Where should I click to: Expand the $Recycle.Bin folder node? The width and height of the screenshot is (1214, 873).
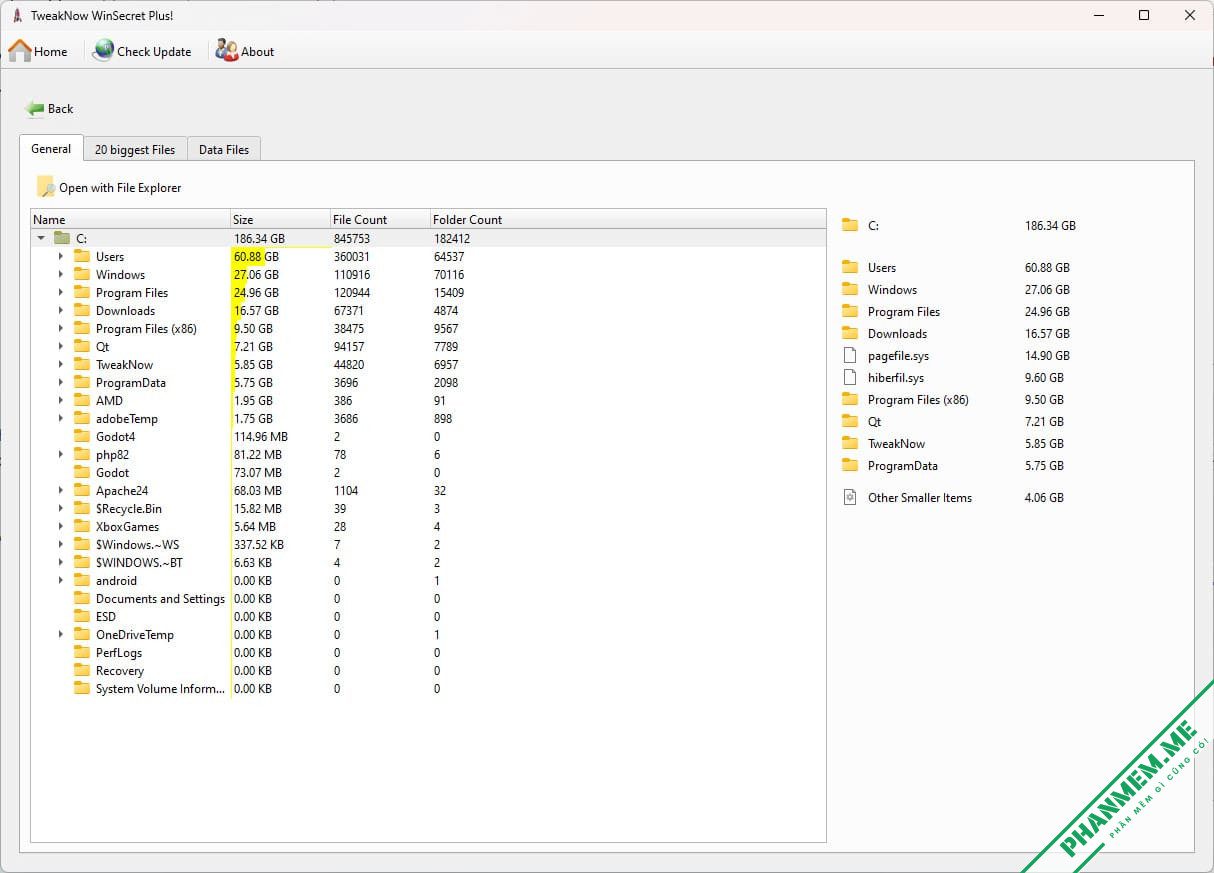pyautogui.click(x=61, y=508)
